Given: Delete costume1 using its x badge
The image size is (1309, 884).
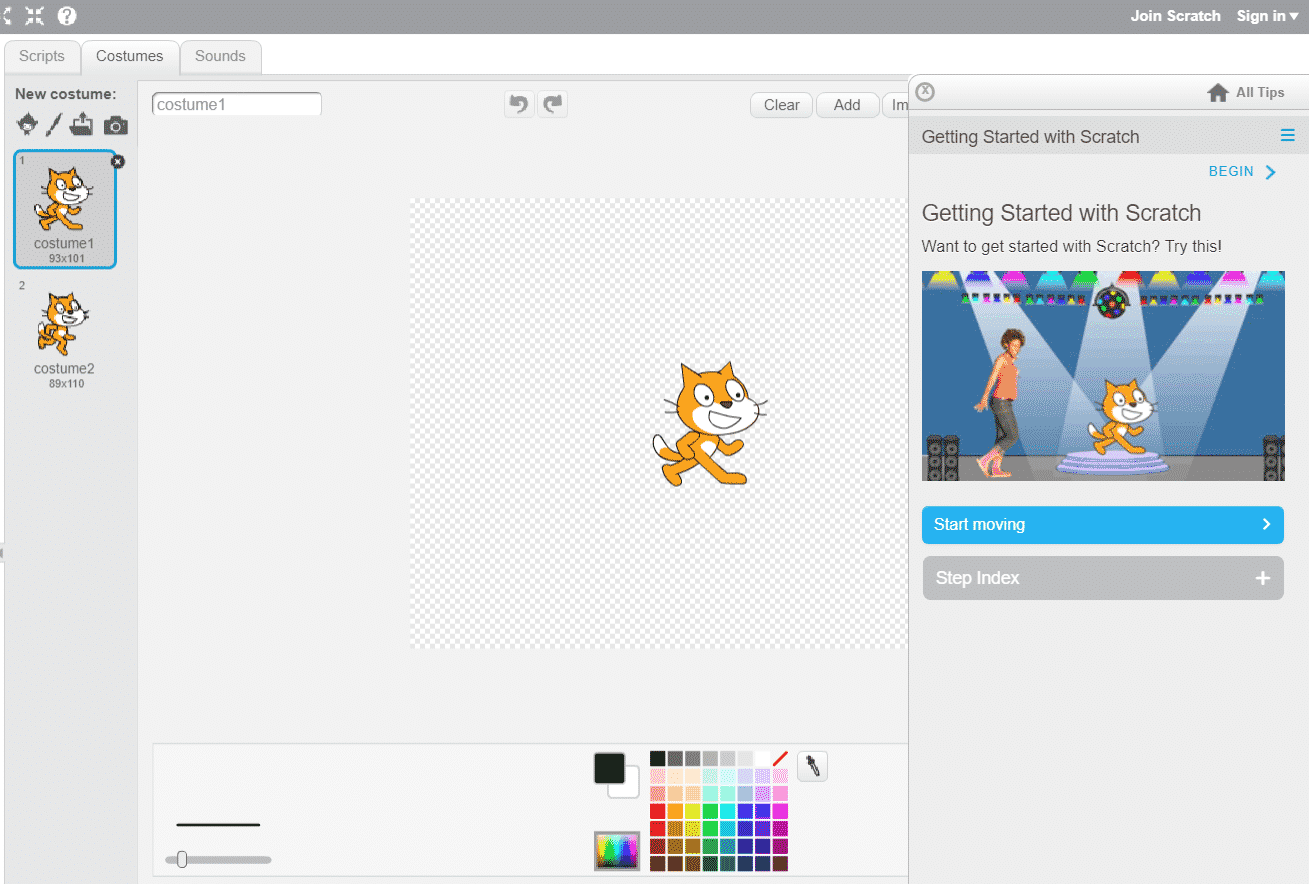Looking at the screenshot, I should [117, 162].
